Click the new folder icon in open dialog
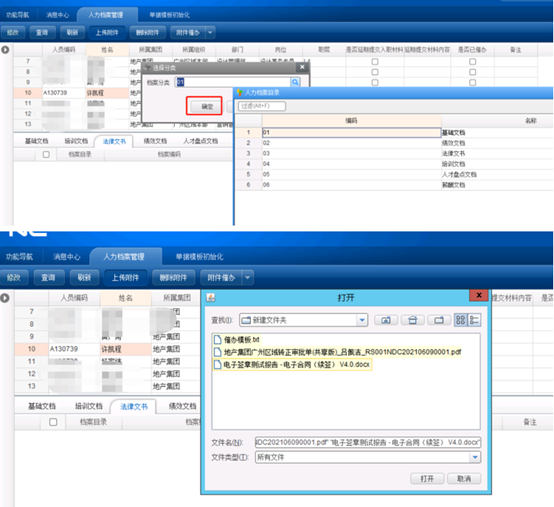The width and height of the screenshot is (554, 507). (439, 320)
